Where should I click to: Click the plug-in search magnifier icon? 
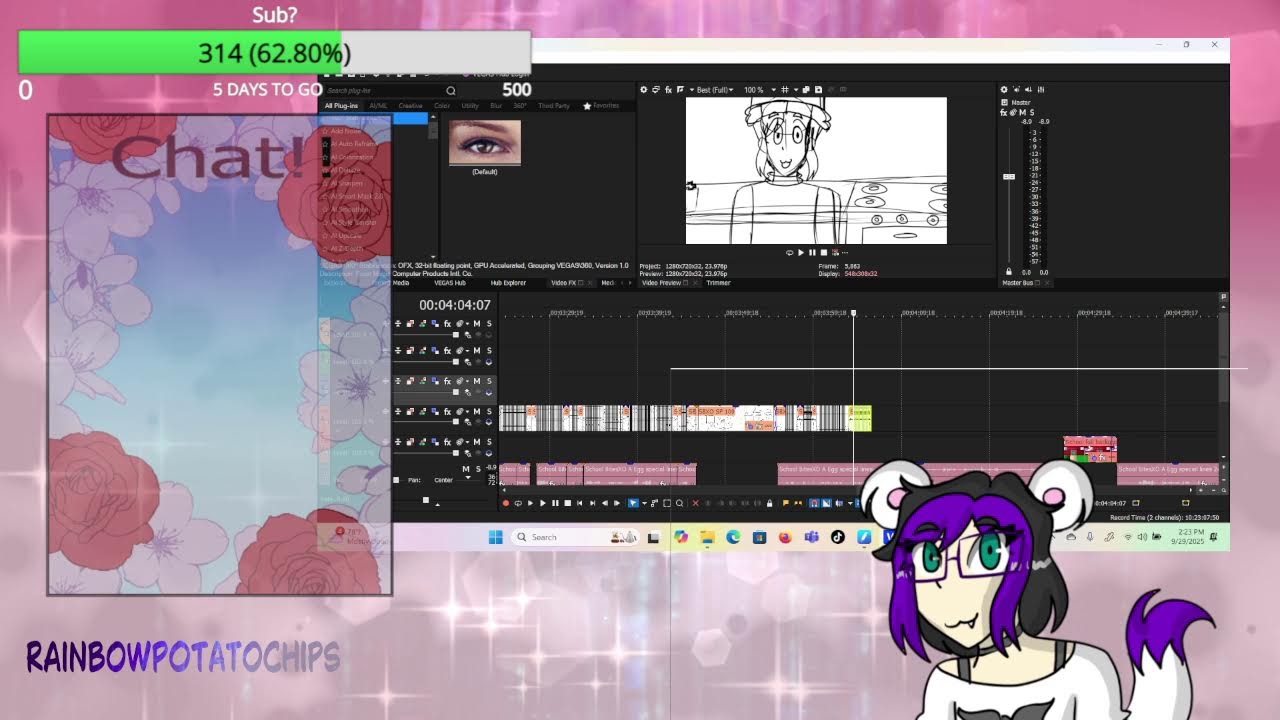450,91
